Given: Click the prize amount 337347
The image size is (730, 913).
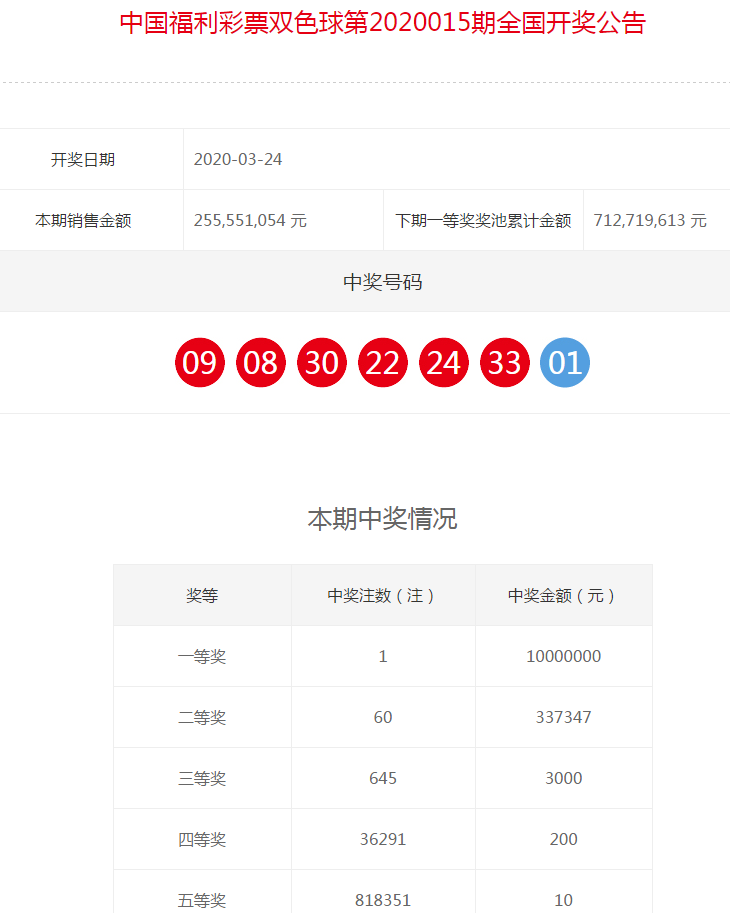Looking at the screenshot, I should point(564,717).
